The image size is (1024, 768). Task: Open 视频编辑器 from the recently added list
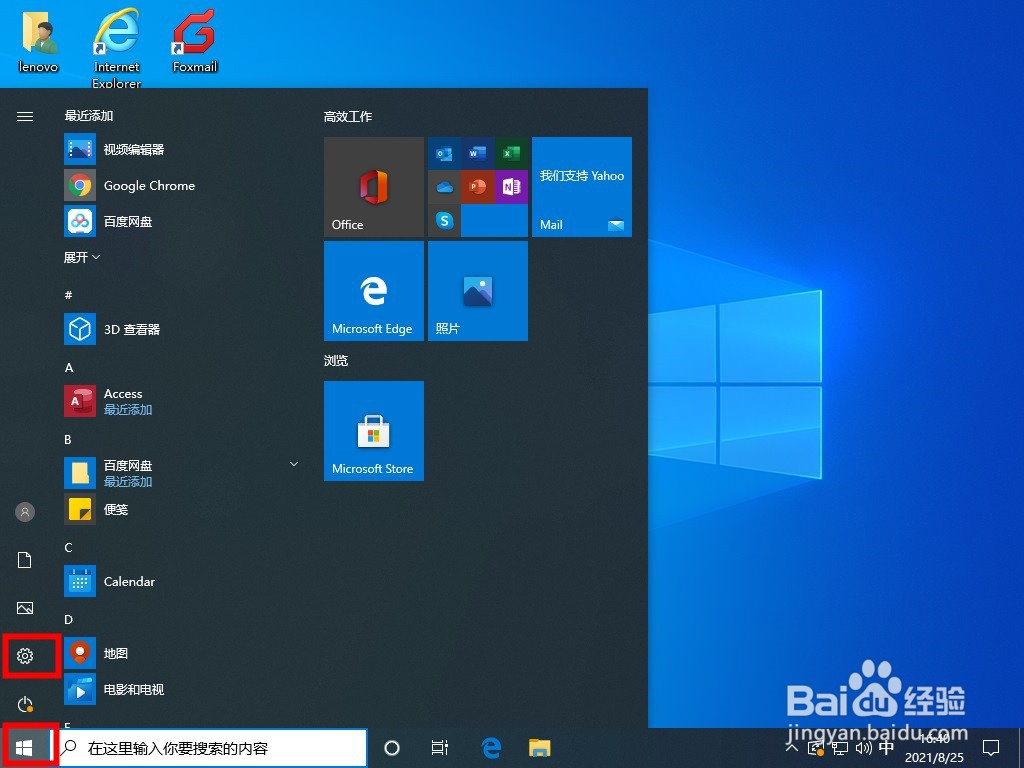pyautogui.click(x=180, y=150)
